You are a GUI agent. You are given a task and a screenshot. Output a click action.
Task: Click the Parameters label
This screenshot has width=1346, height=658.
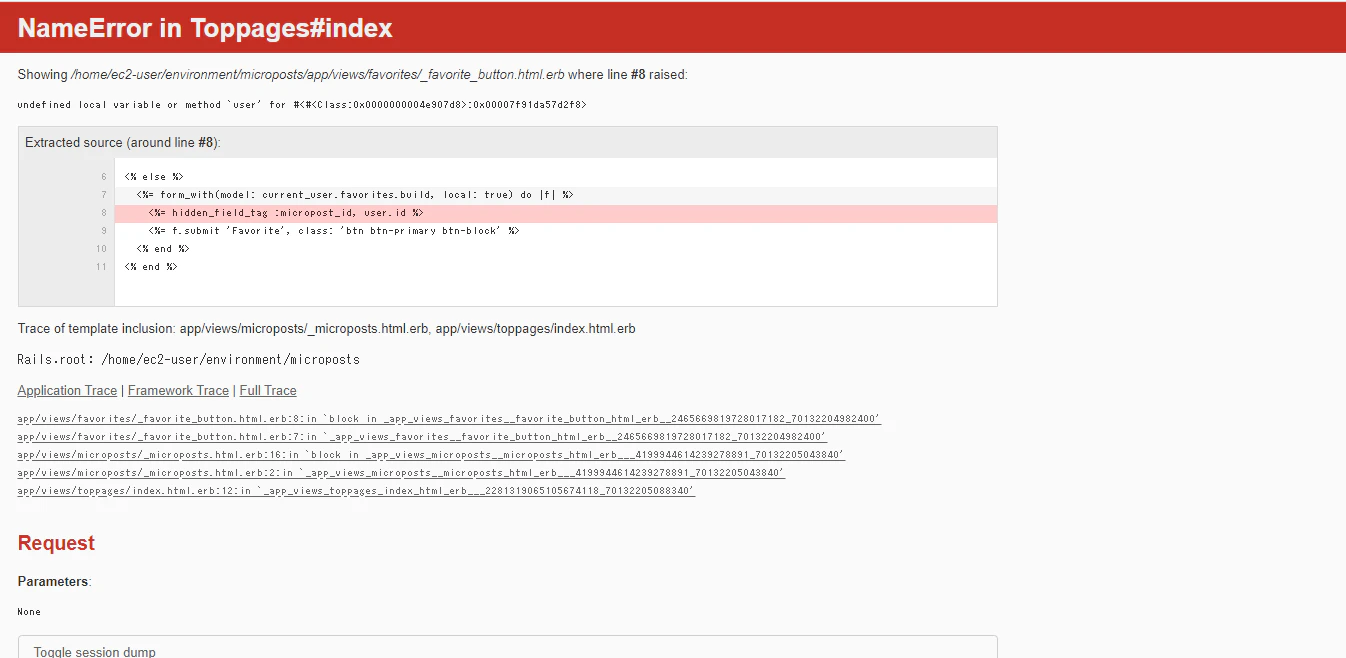pos(54,581)
